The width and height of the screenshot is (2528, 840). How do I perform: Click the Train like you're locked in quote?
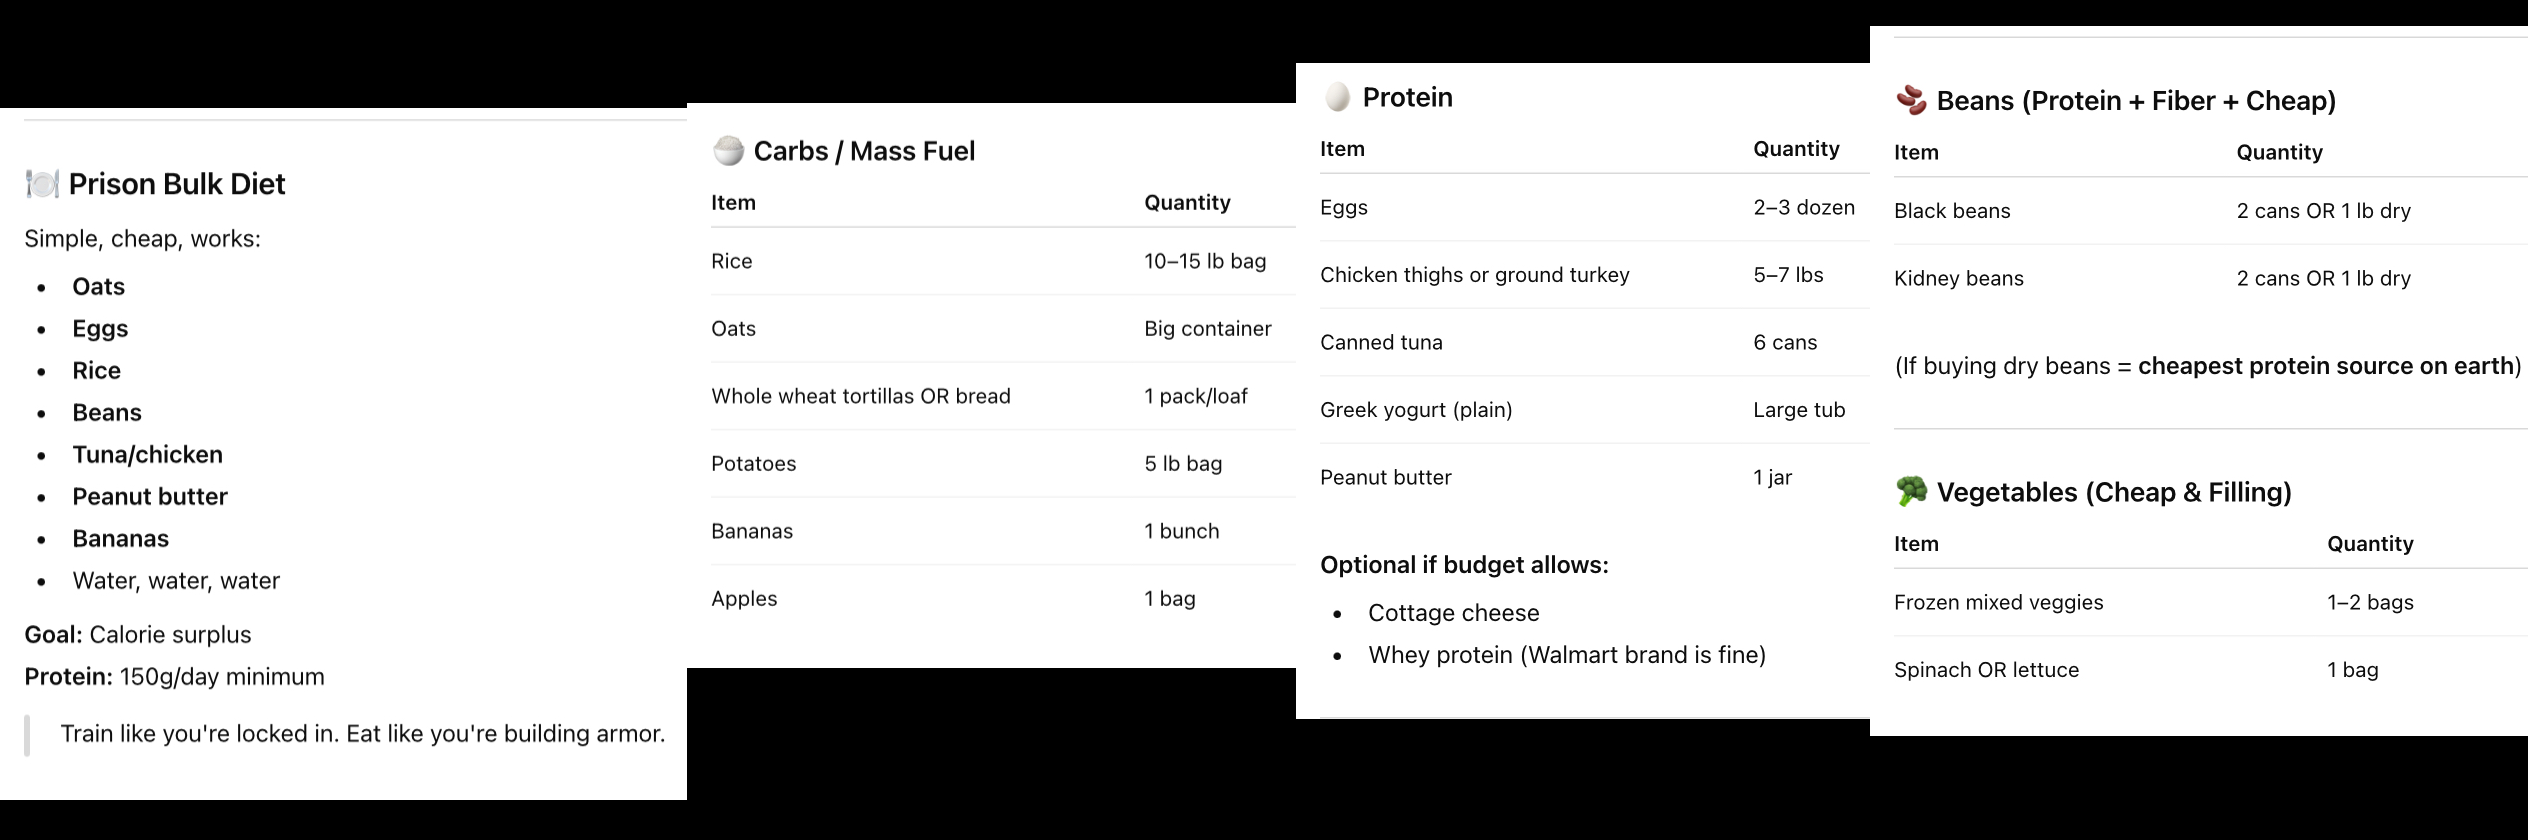[362, 734]
